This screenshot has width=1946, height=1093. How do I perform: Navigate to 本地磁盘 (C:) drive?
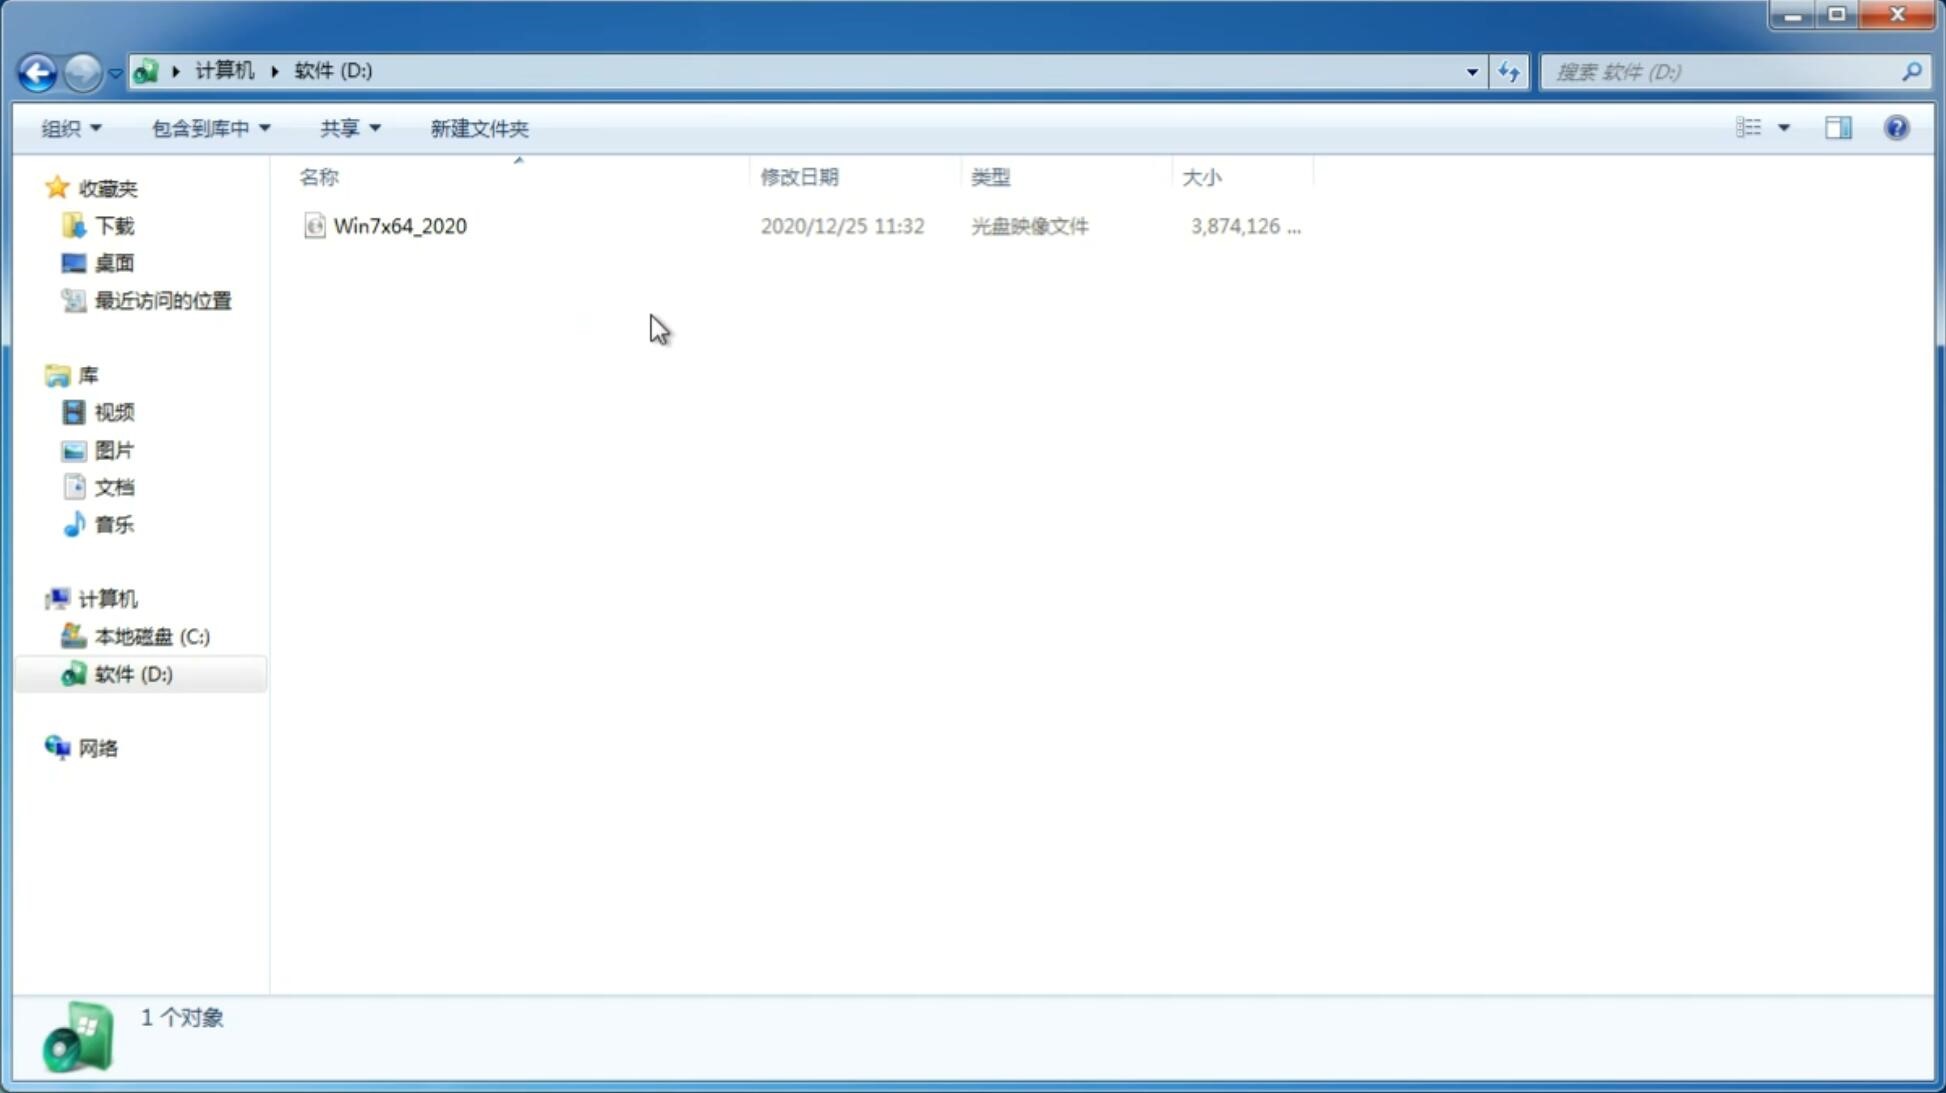[151, 636]
